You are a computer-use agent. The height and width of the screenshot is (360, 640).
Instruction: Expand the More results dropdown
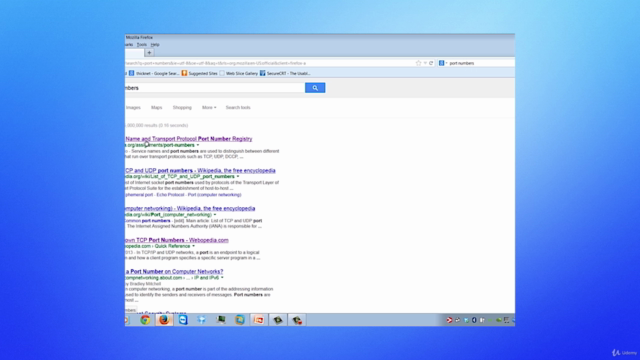tap(209, 107)
